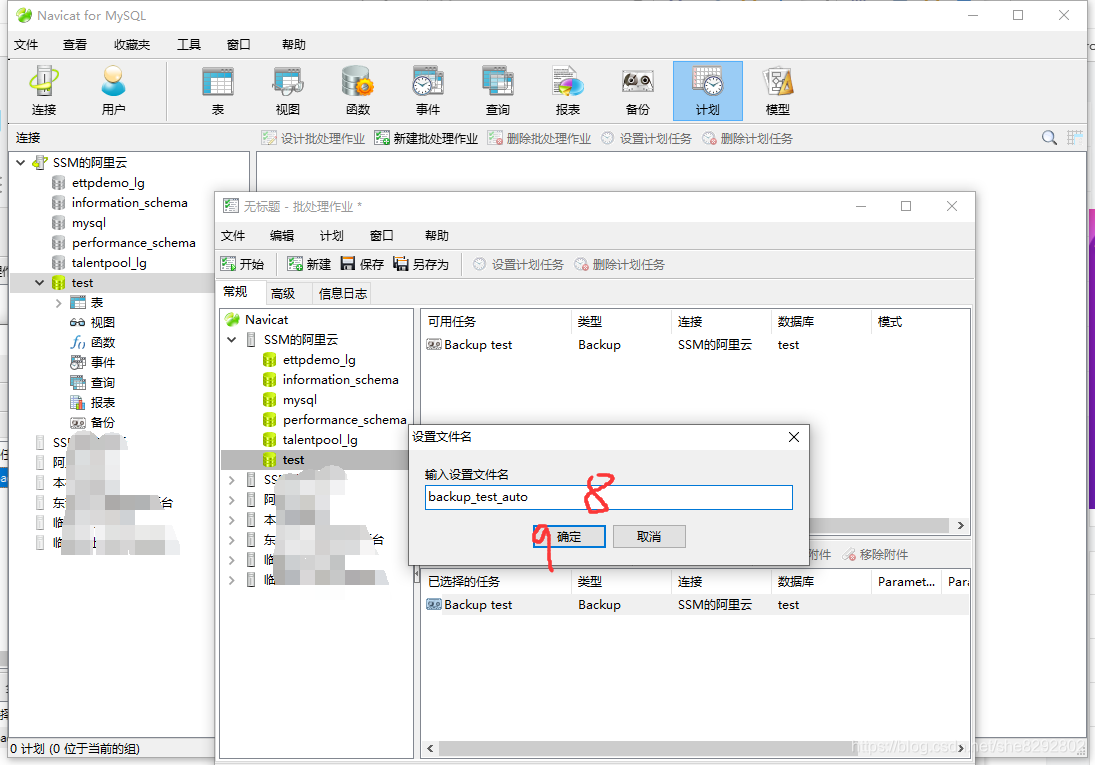Open 查看 menu in main window
1095x765 pixels.
click(75, 45)
